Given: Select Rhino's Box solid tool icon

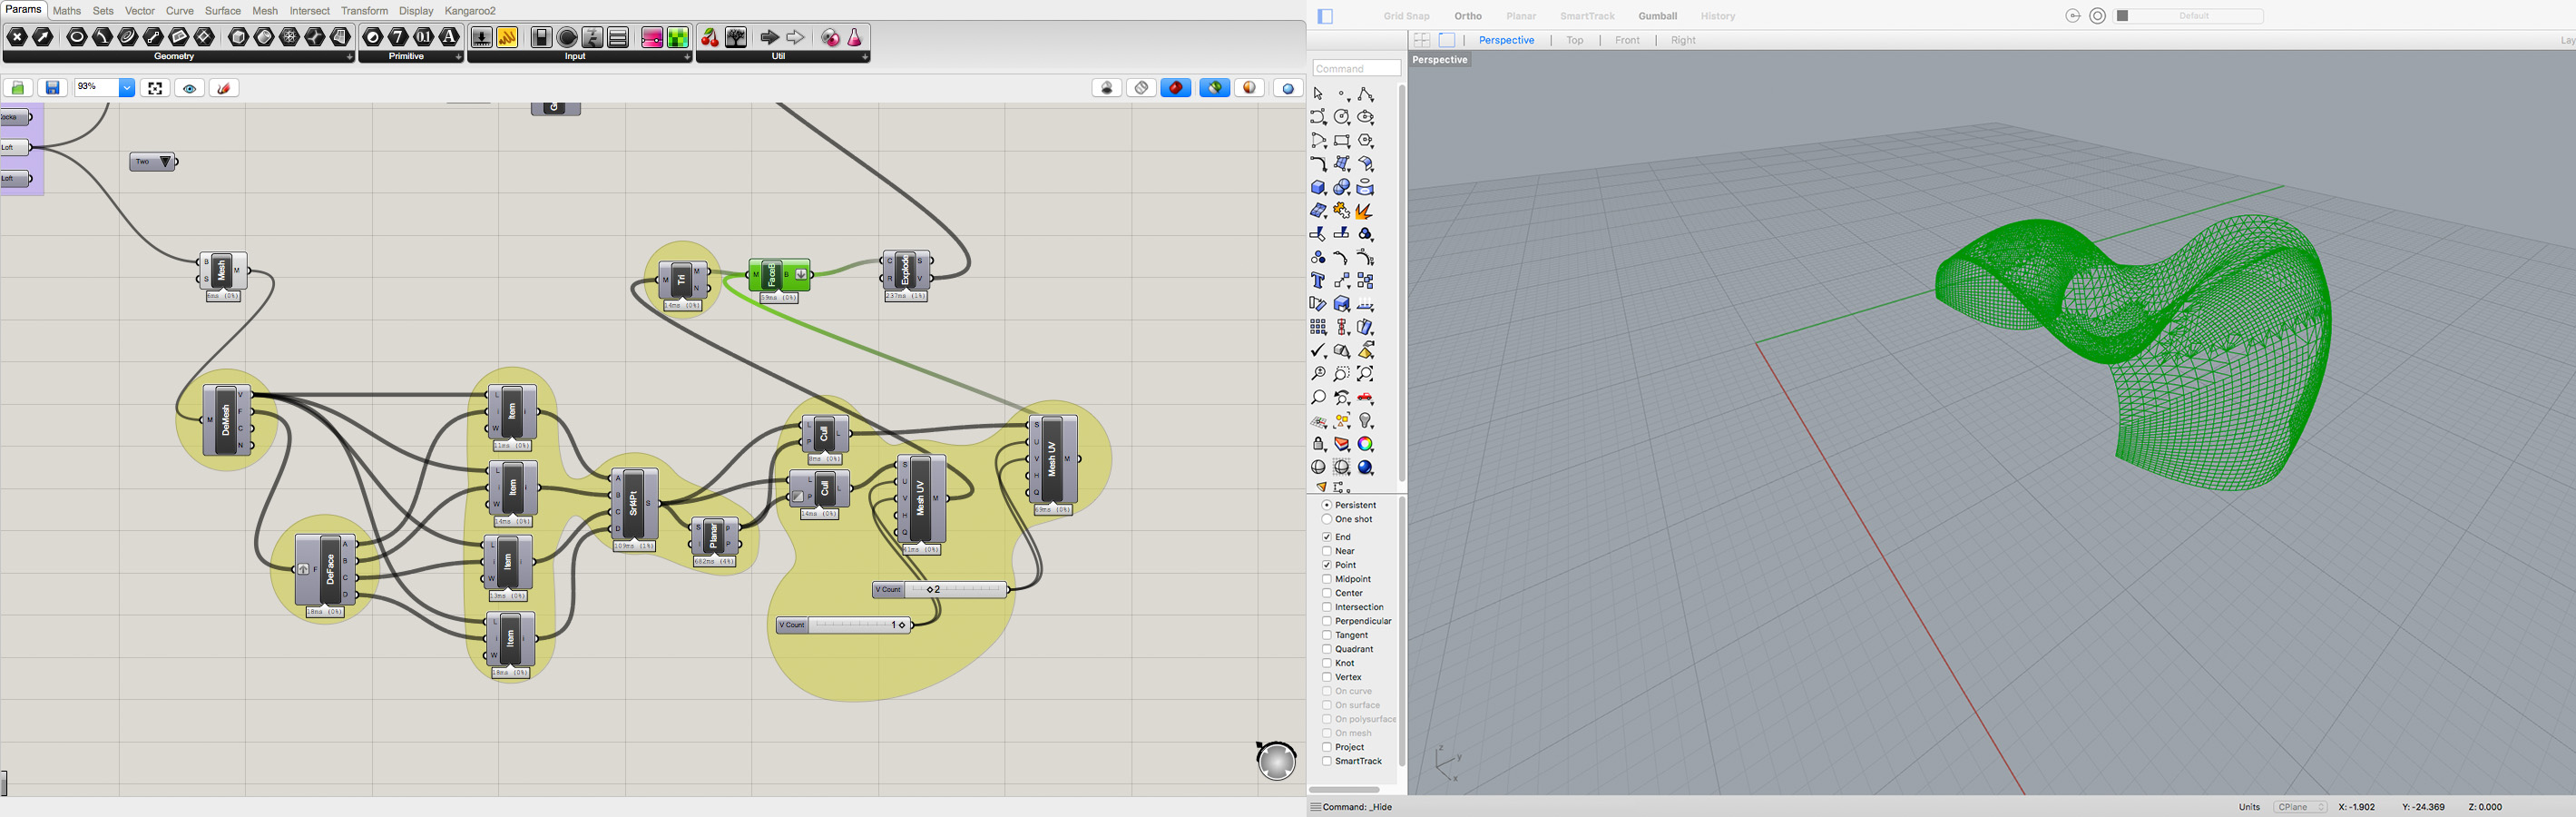Looking at the screenshot, I should (1318, 187).
